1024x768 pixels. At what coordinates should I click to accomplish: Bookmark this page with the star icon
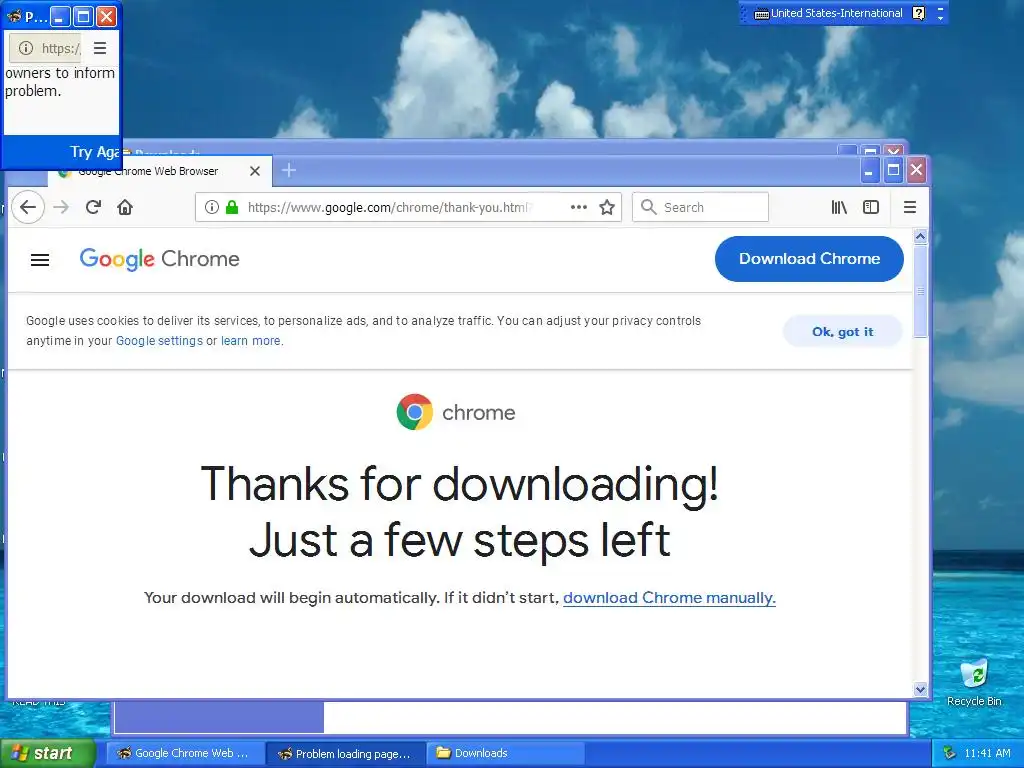click(607, 207)
